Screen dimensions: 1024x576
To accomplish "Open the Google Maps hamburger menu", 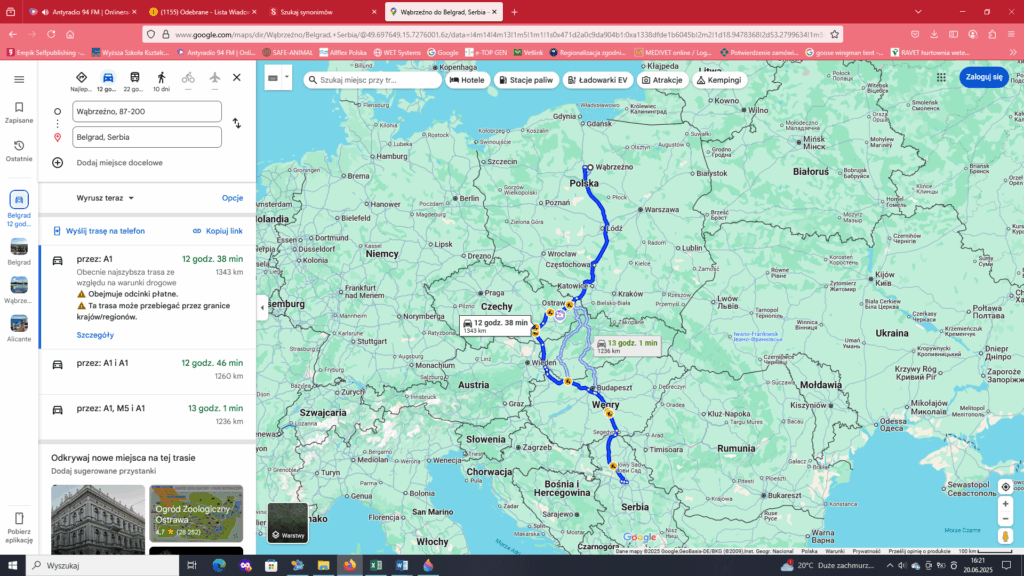I will 19,80.
